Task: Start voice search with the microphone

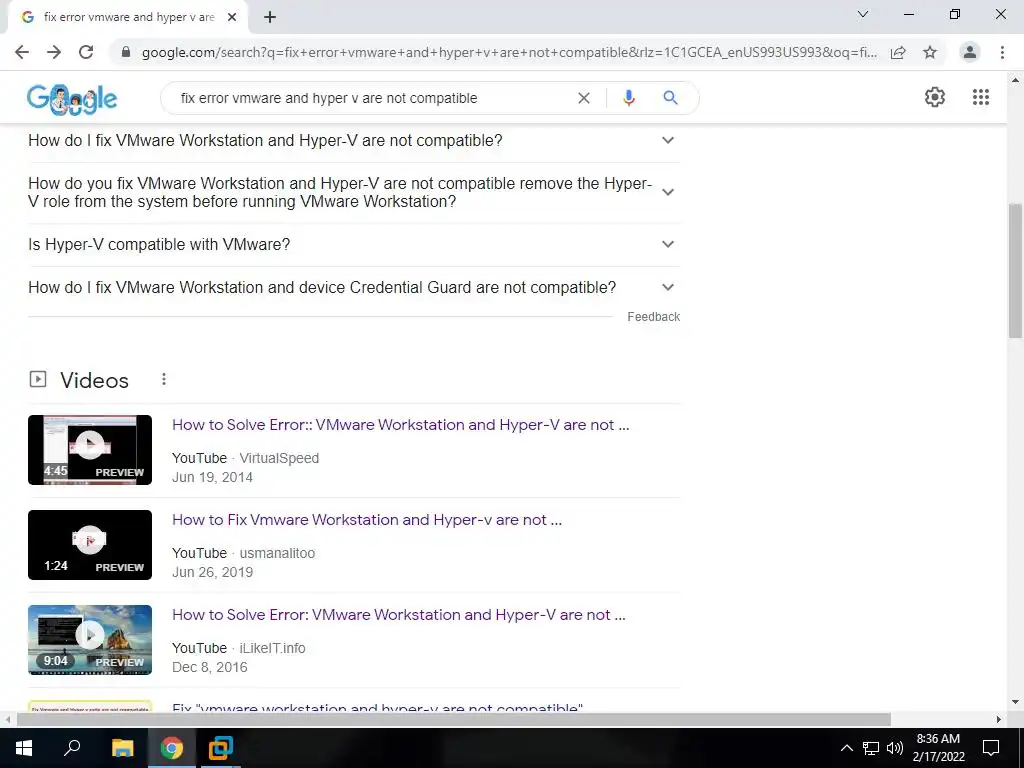Action: [x=629, y=98]
